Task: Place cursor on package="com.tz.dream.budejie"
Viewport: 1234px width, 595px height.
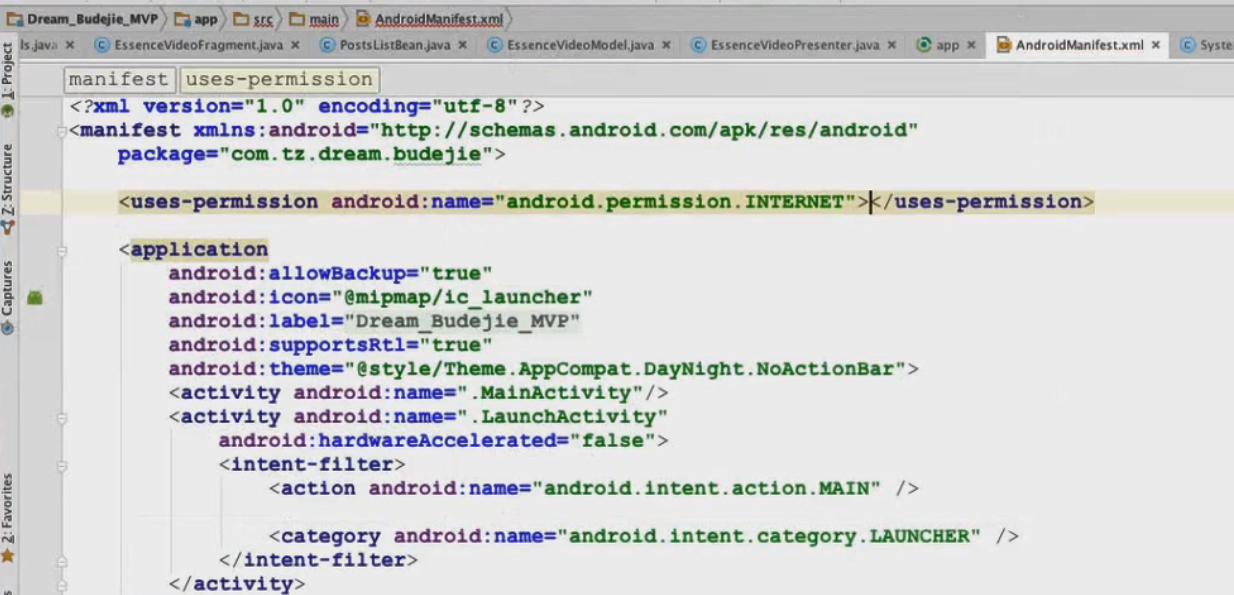Action: pos(306,154)
